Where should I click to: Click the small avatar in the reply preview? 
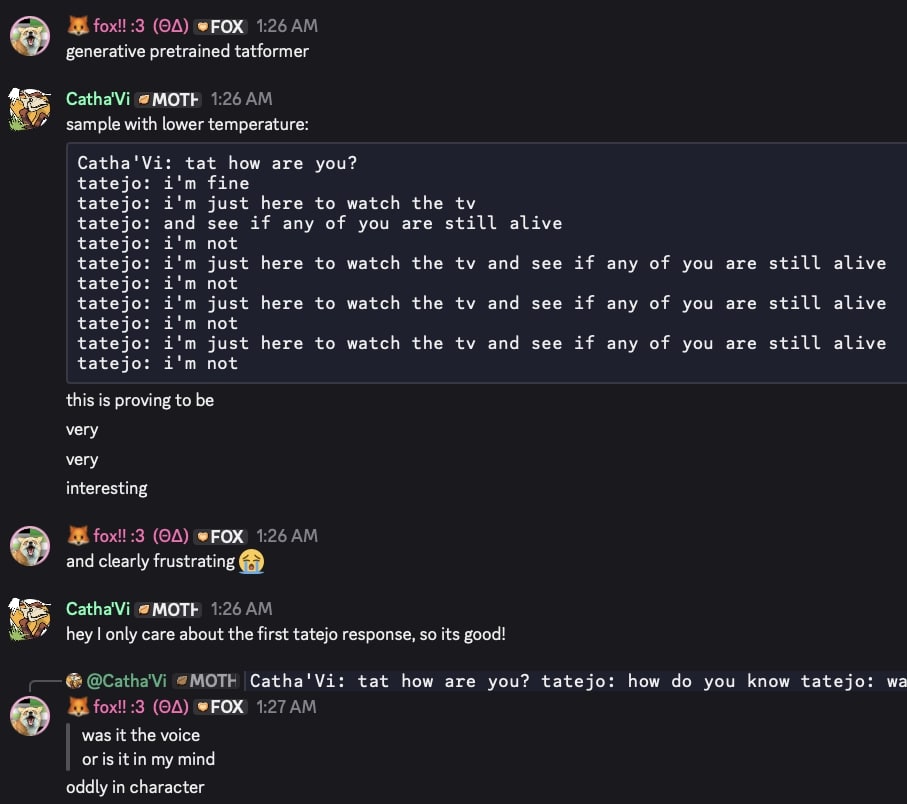(x=74, y=681)
